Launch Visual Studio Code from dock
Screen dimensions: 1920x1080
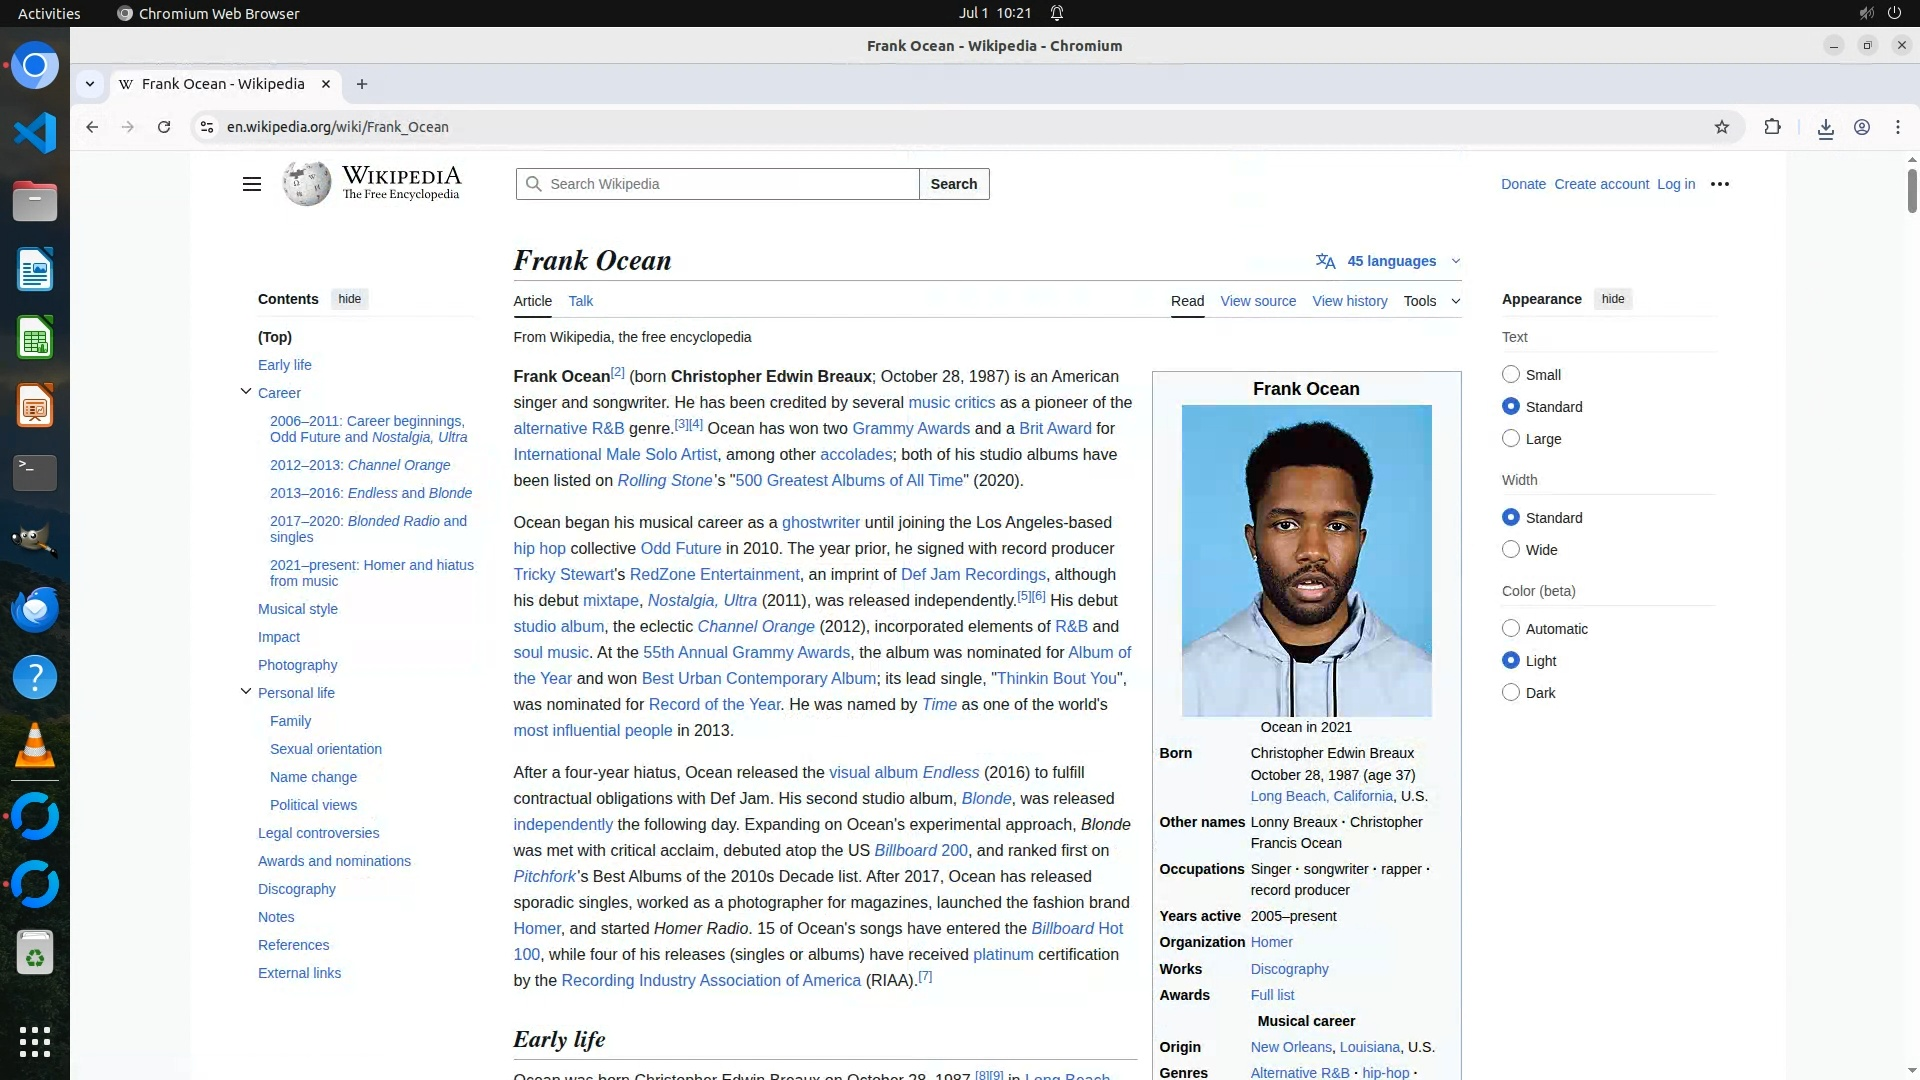pyautogui.click(x=35, y=133)
